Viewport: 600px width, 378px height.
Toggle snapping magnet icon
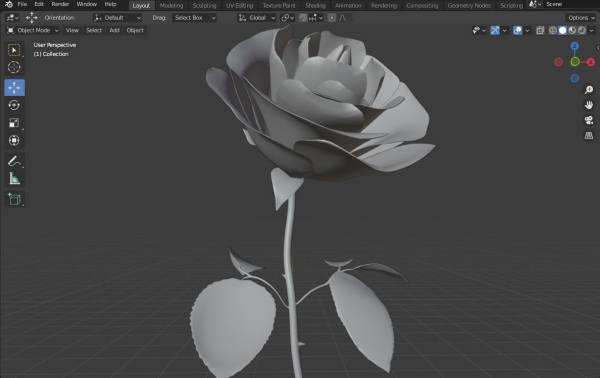(303, 18)
